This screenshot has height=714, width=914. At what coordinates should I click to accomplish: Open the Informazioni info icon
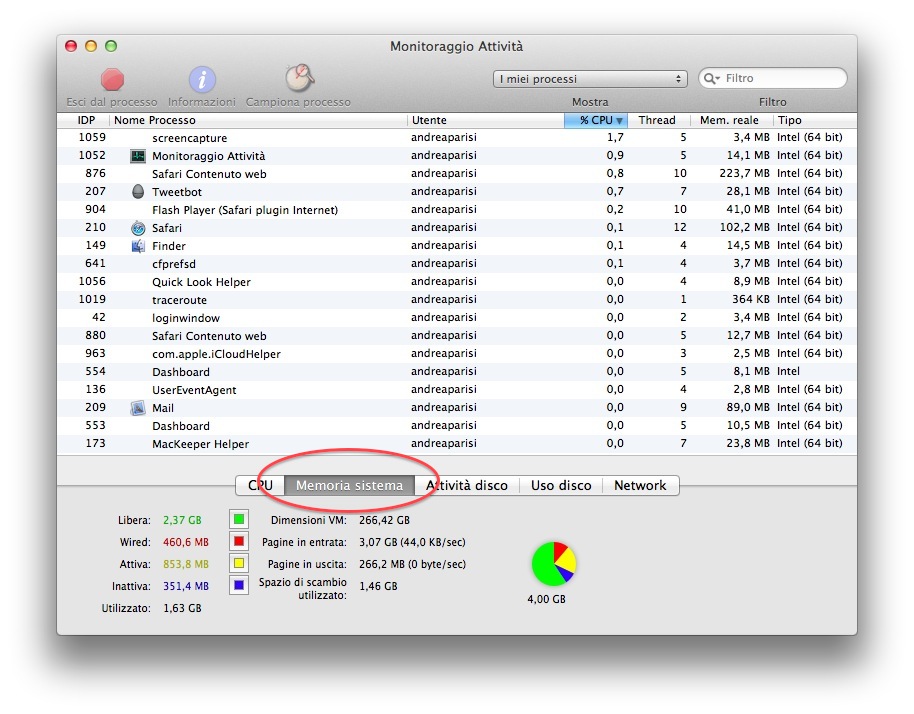202,79
